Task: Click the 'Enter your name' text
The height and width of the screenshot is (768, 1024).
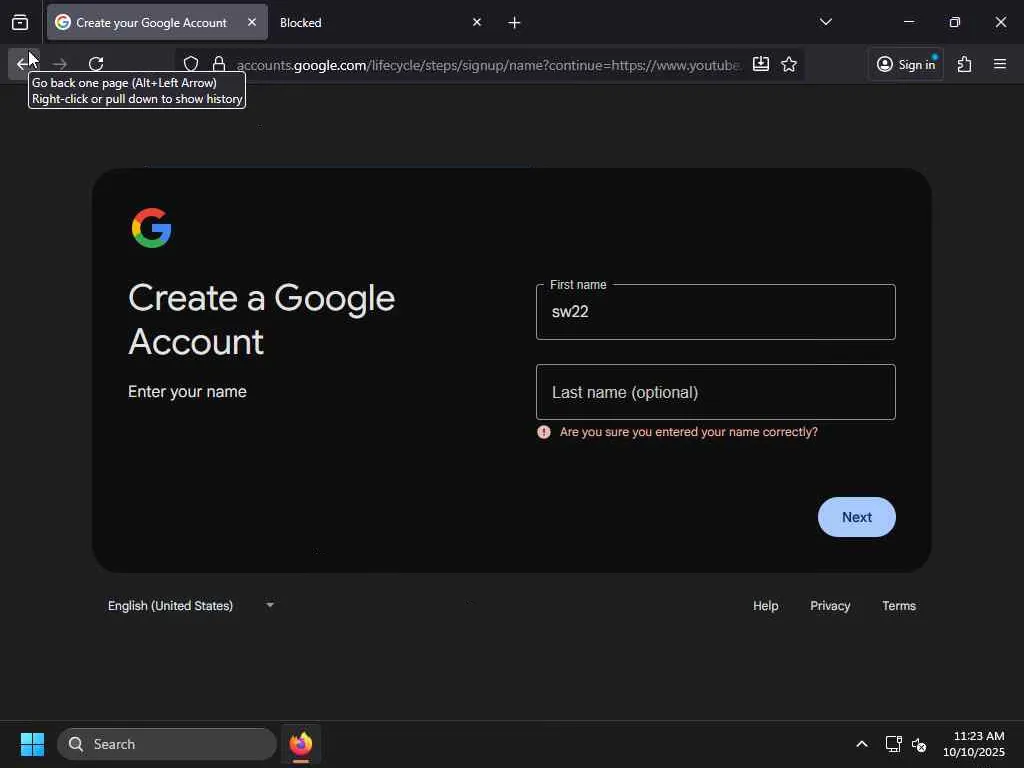Action: pyautogui.click(x=187, y=391)
